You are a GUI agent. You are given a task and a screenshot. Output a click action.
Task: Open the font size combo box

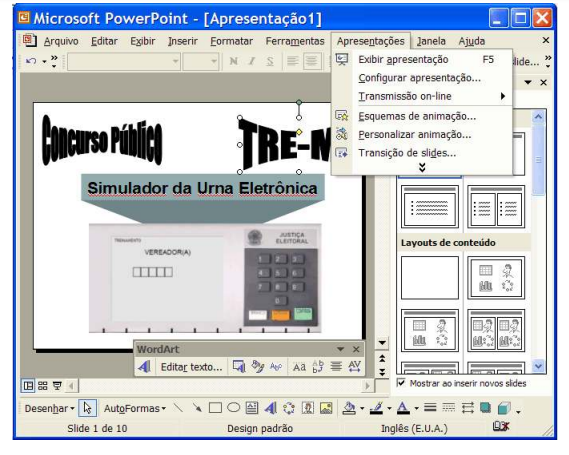tap(201, 61)
